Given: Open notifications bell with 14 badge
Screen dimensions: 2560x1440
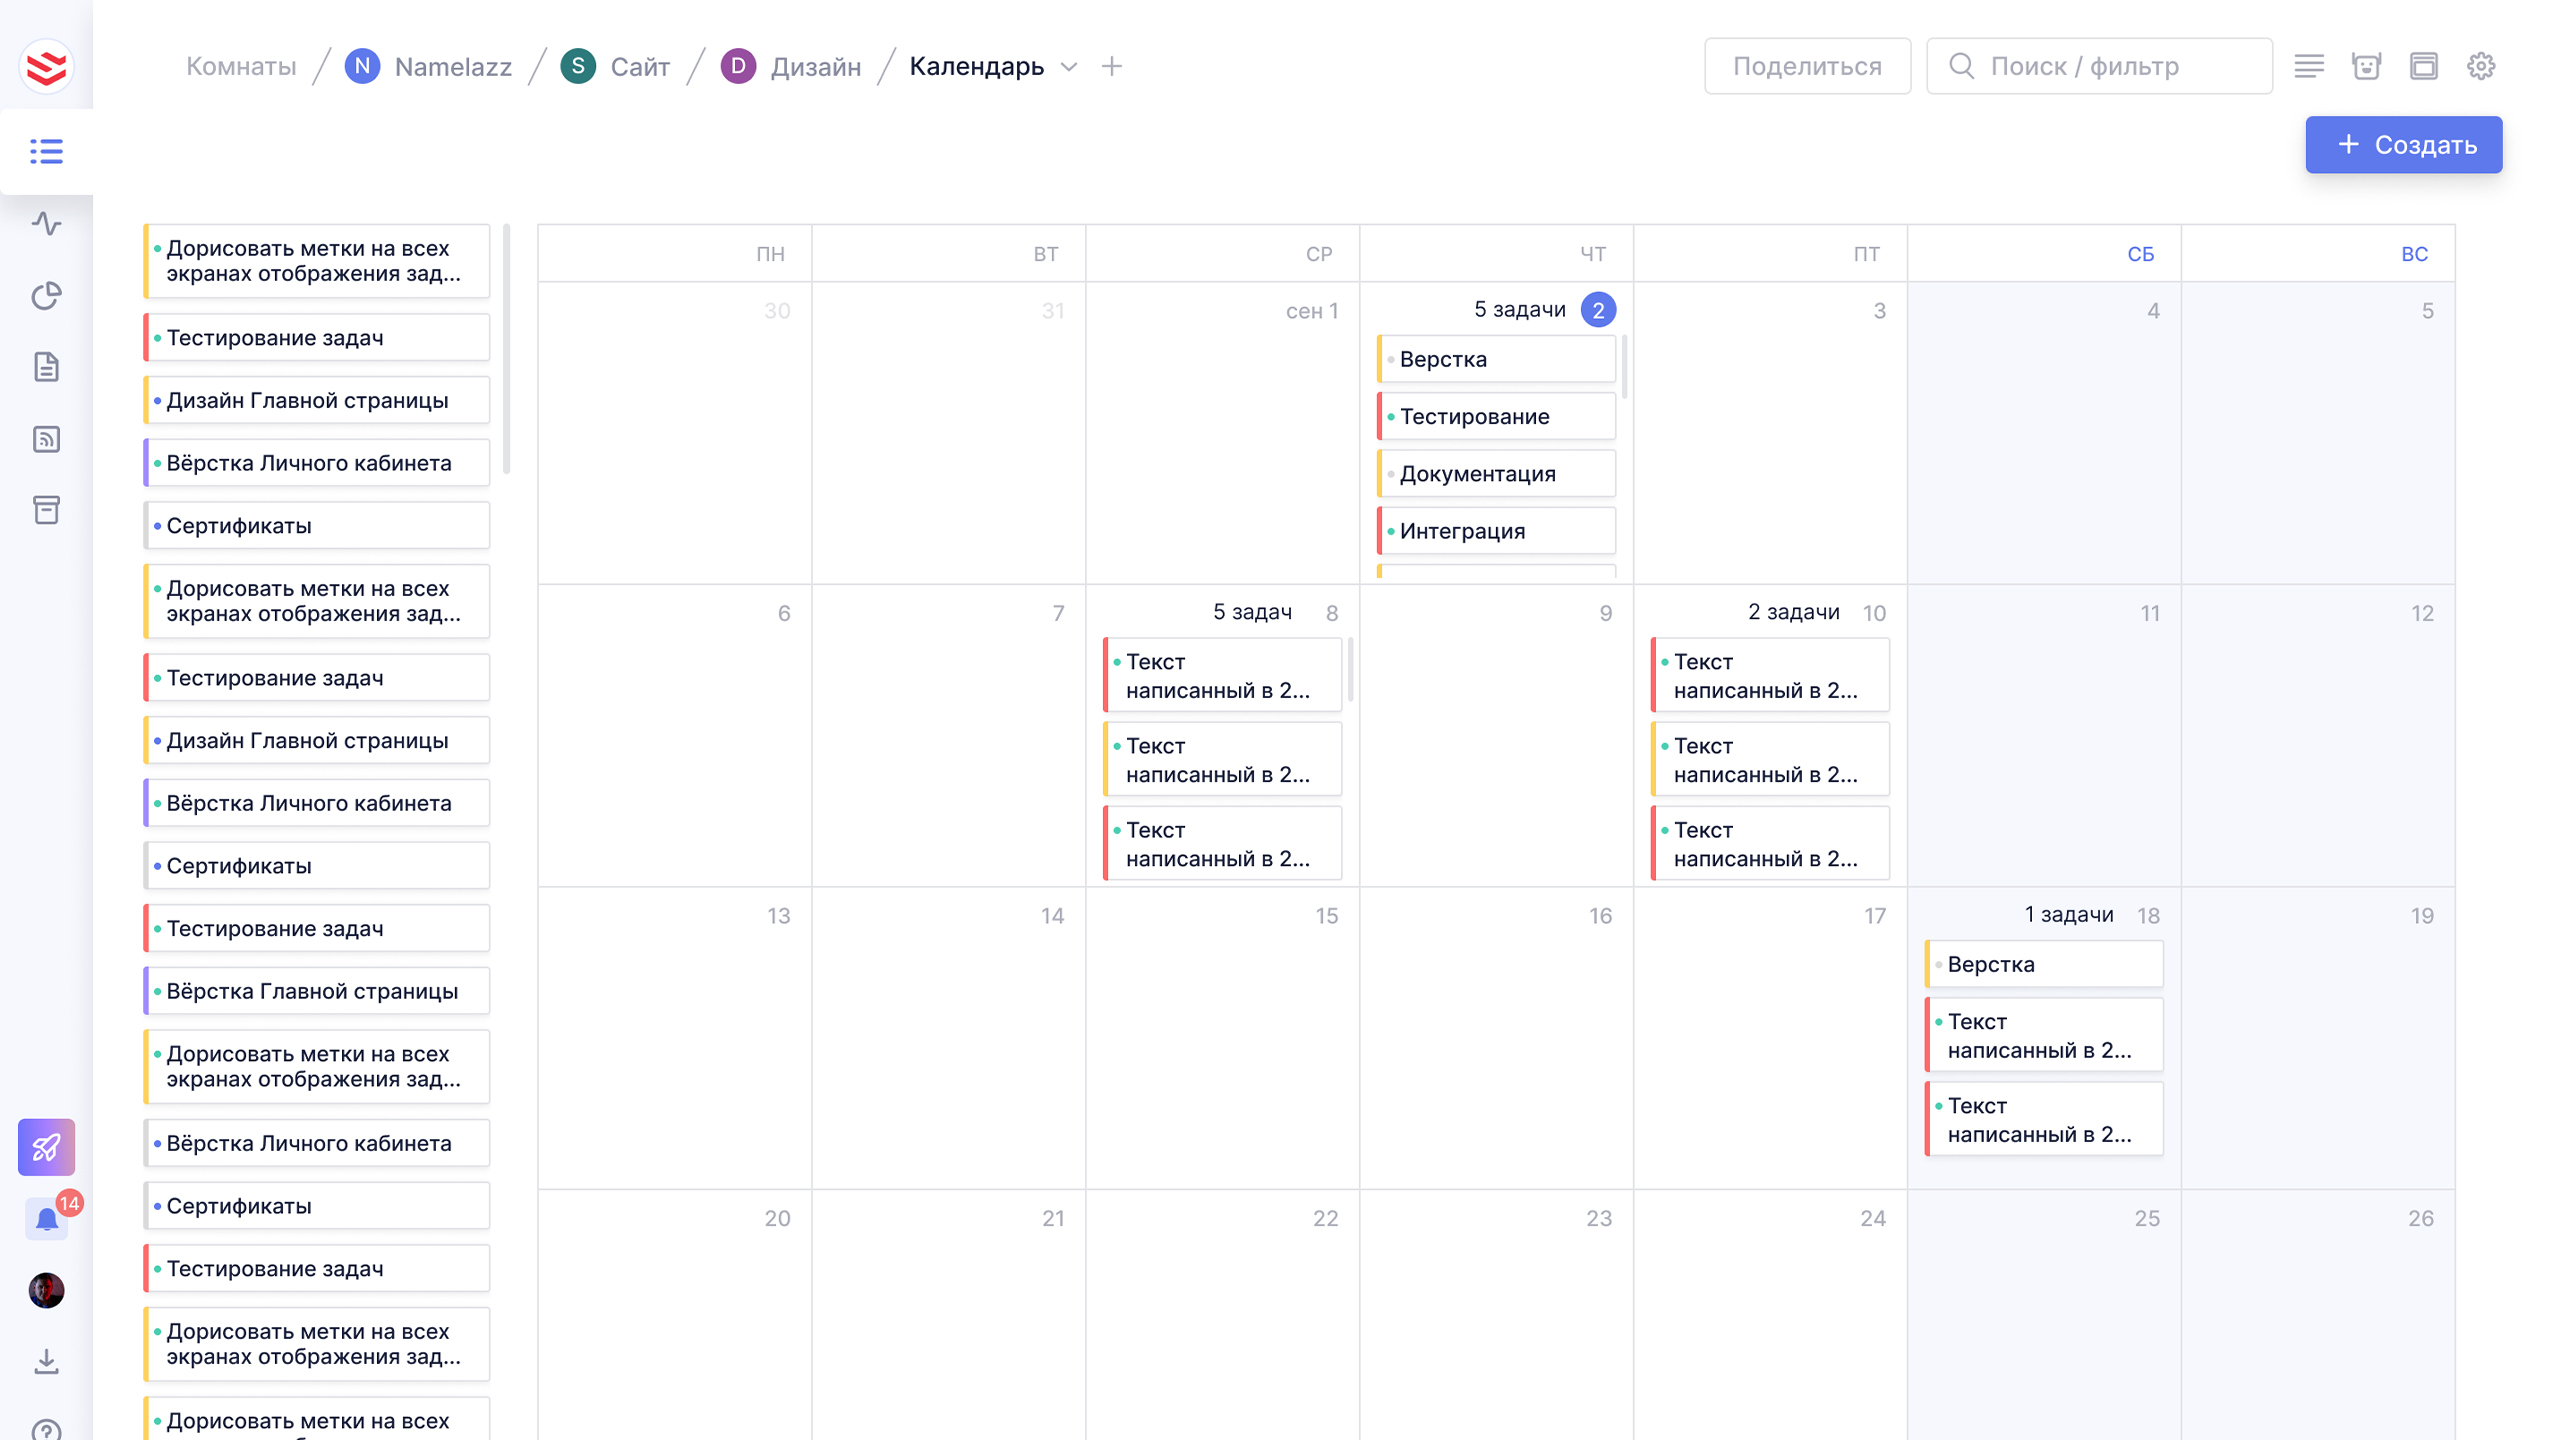Looking at the screenshot, I should (x=46, y=1219).
